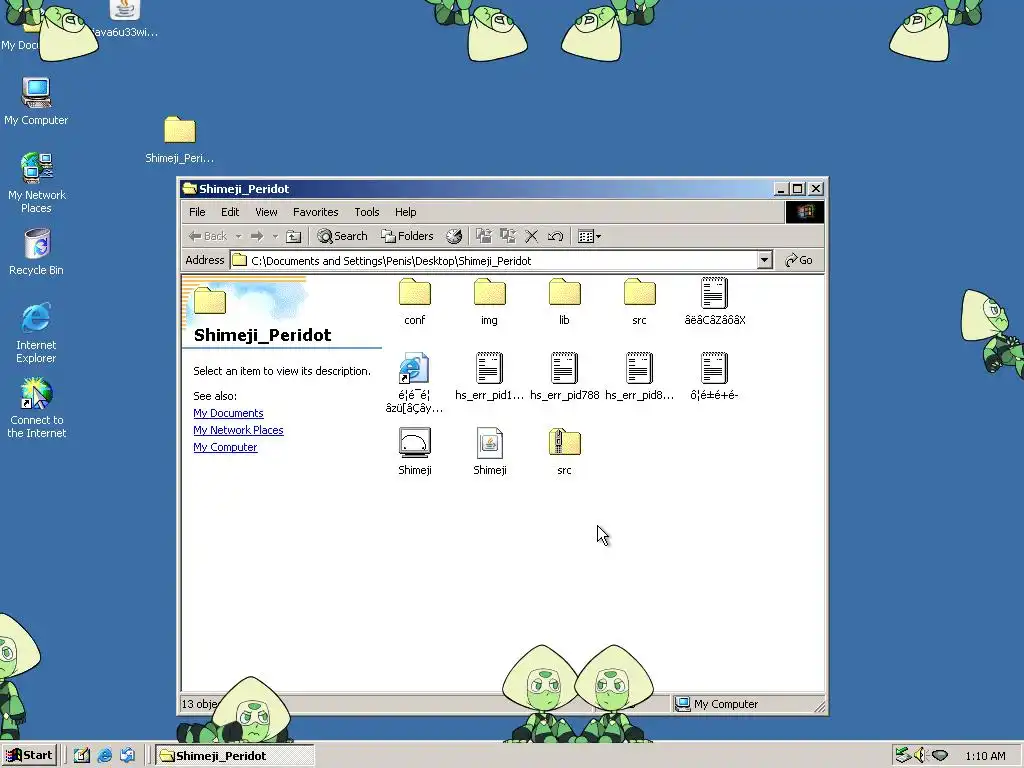Open the Tools menu
1024x768 pixels.
click(x=366, y=212)
